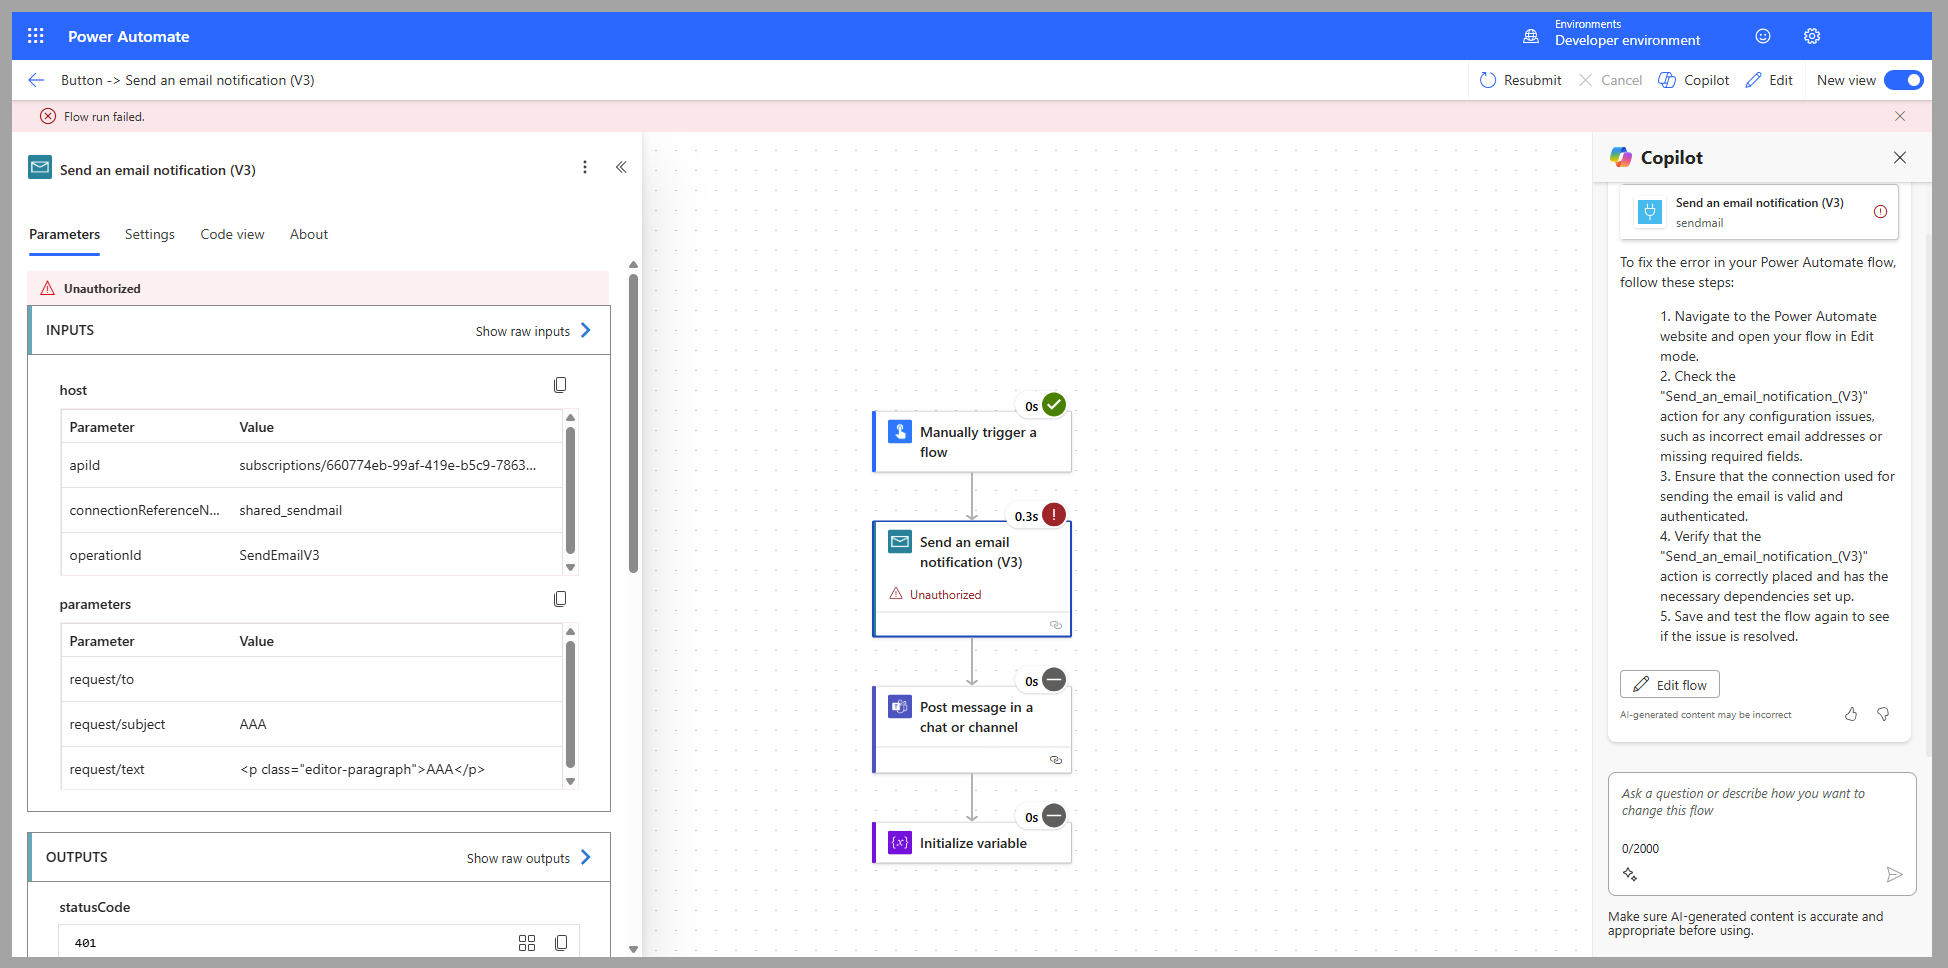Image resolution: width=1948 pixels, height=968 pixels.
Task: Click the email icon on the Send an email notification card
Action: [x=900, y=542]
